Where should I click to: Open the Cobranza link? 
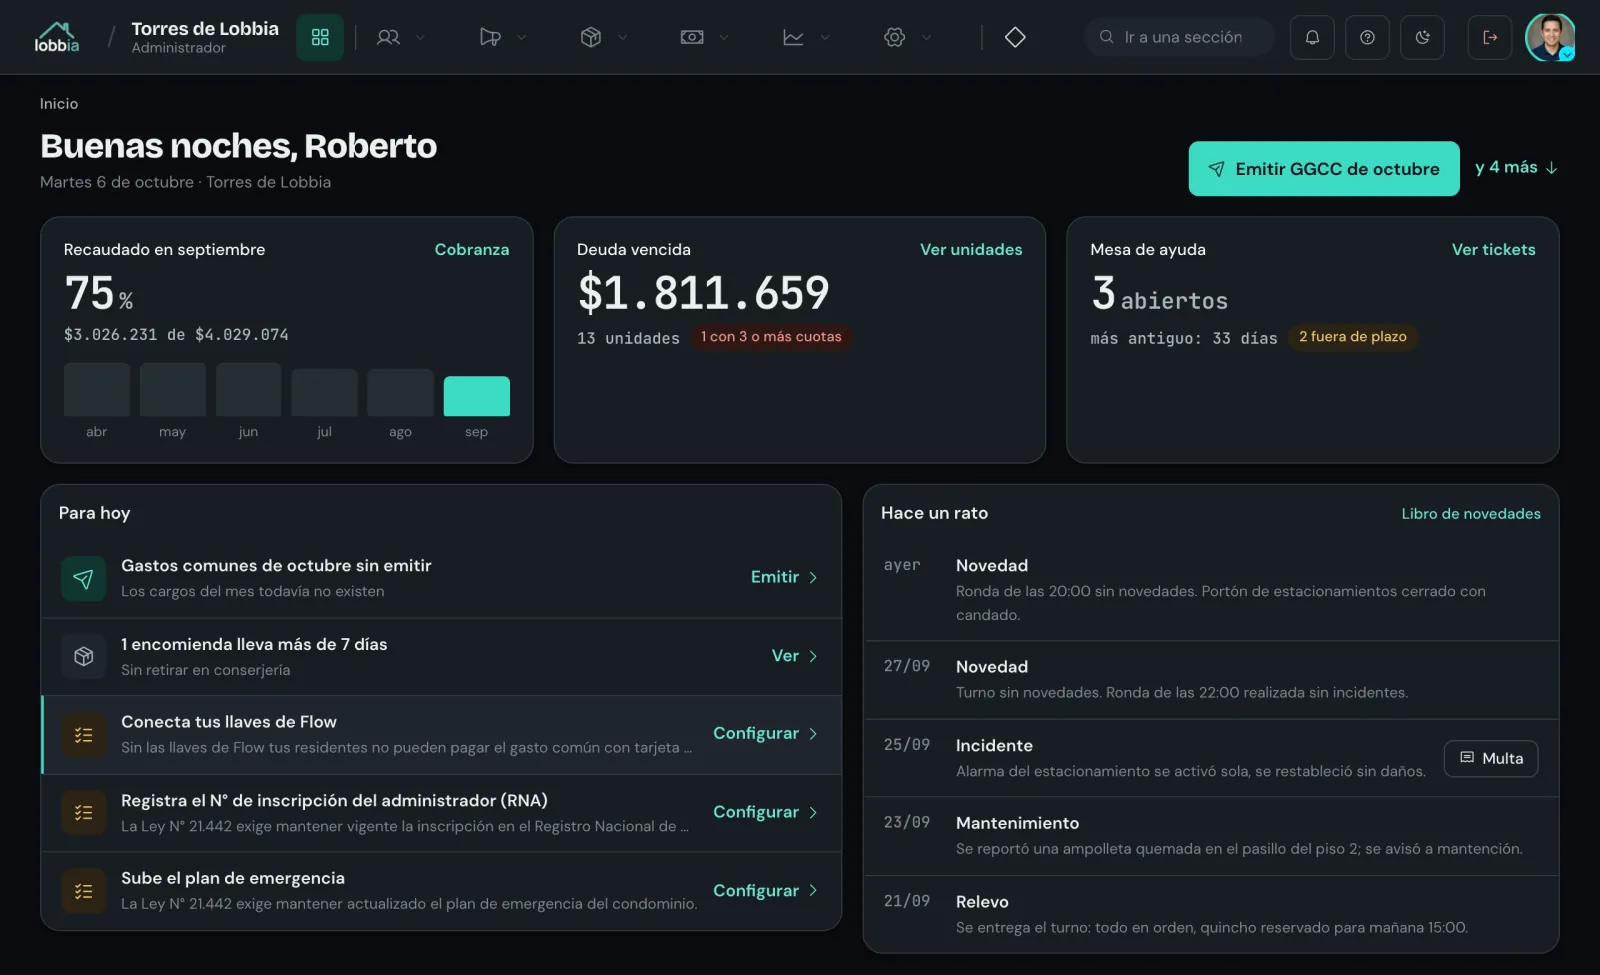tap(472, 249)
